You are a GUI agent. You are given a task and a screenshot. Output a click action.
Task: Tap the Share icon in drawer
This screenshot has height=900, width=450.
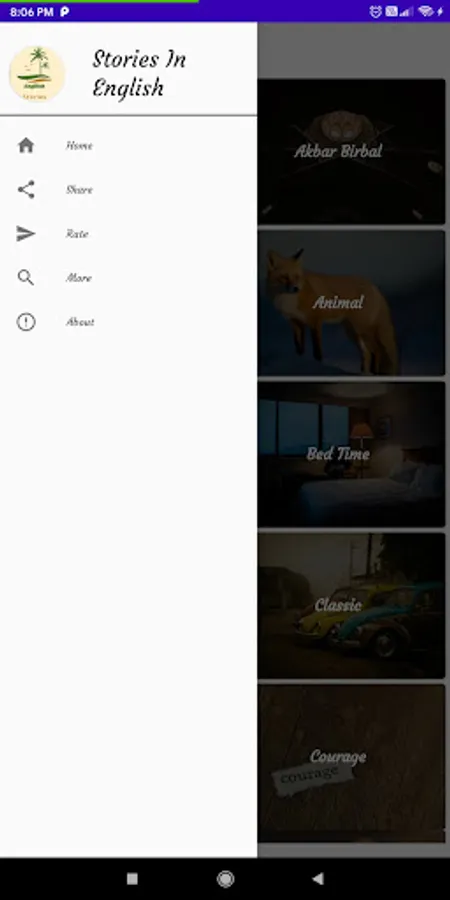(x=26, y=189)
